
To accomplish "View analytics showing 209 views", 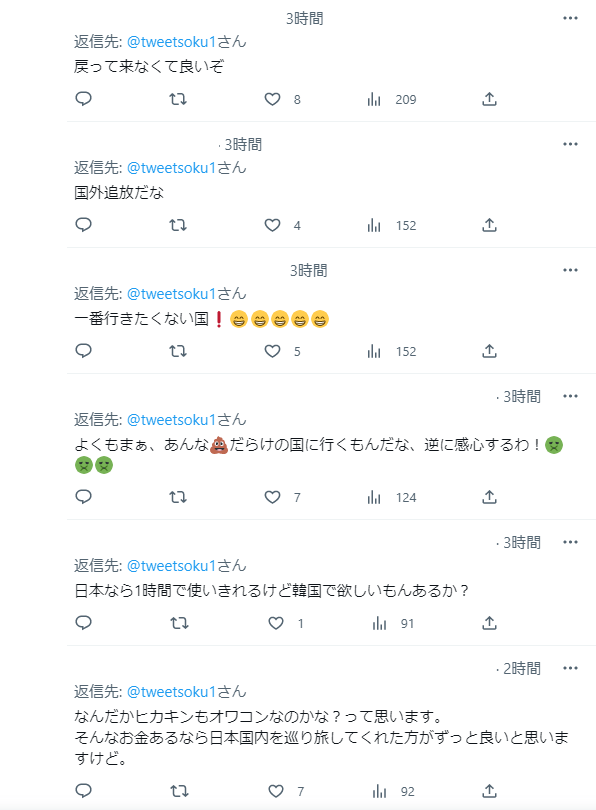I will pyautogui.click(x=391, y=99).
